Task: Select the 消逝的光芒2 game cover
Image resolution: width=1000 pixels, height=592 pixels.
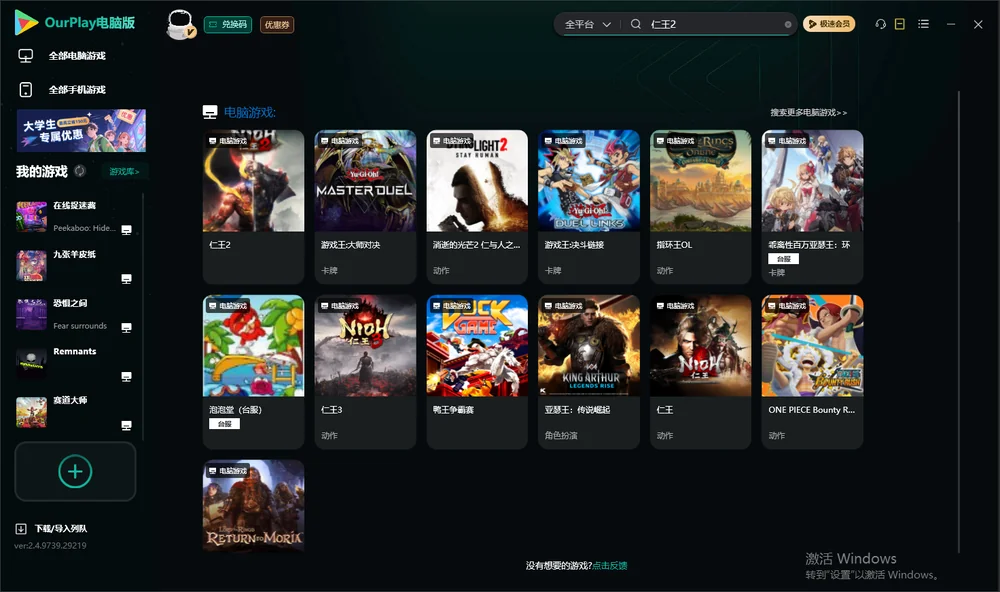Action: pyautogui.click(x=477, y=181)
